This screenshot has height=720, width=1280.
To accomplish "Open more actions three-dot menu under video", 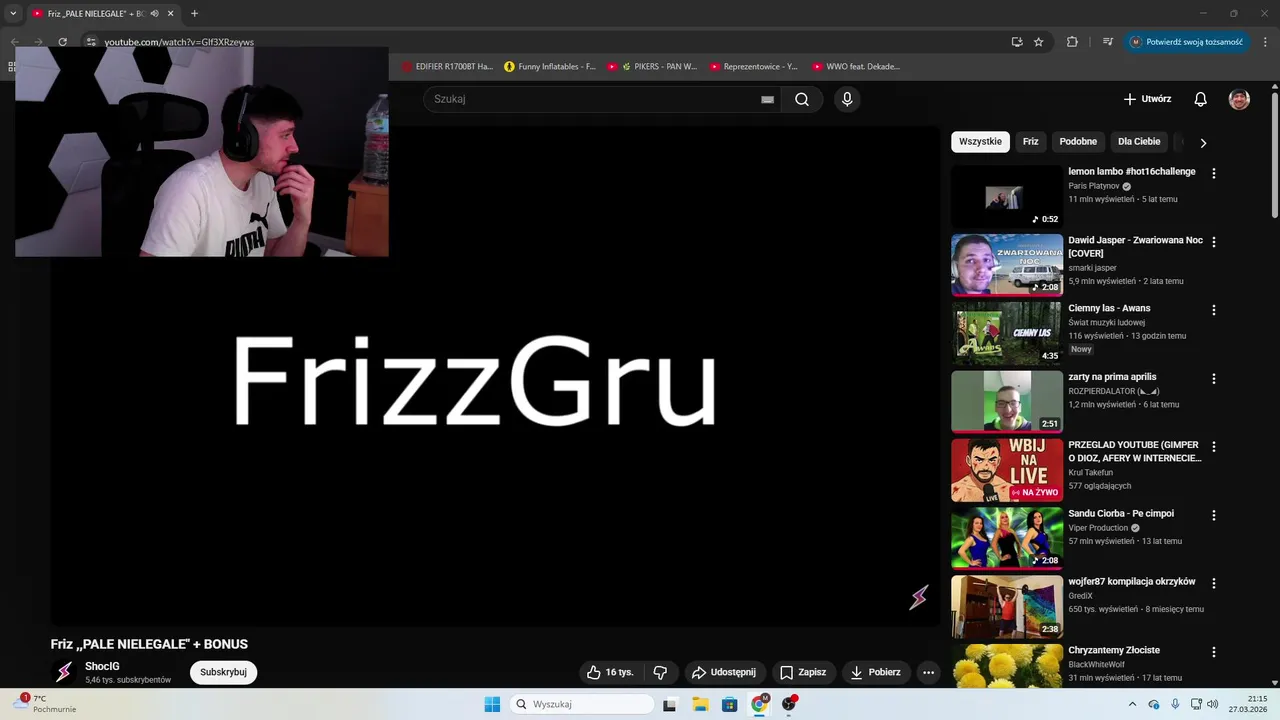I will tap(928, 672).
